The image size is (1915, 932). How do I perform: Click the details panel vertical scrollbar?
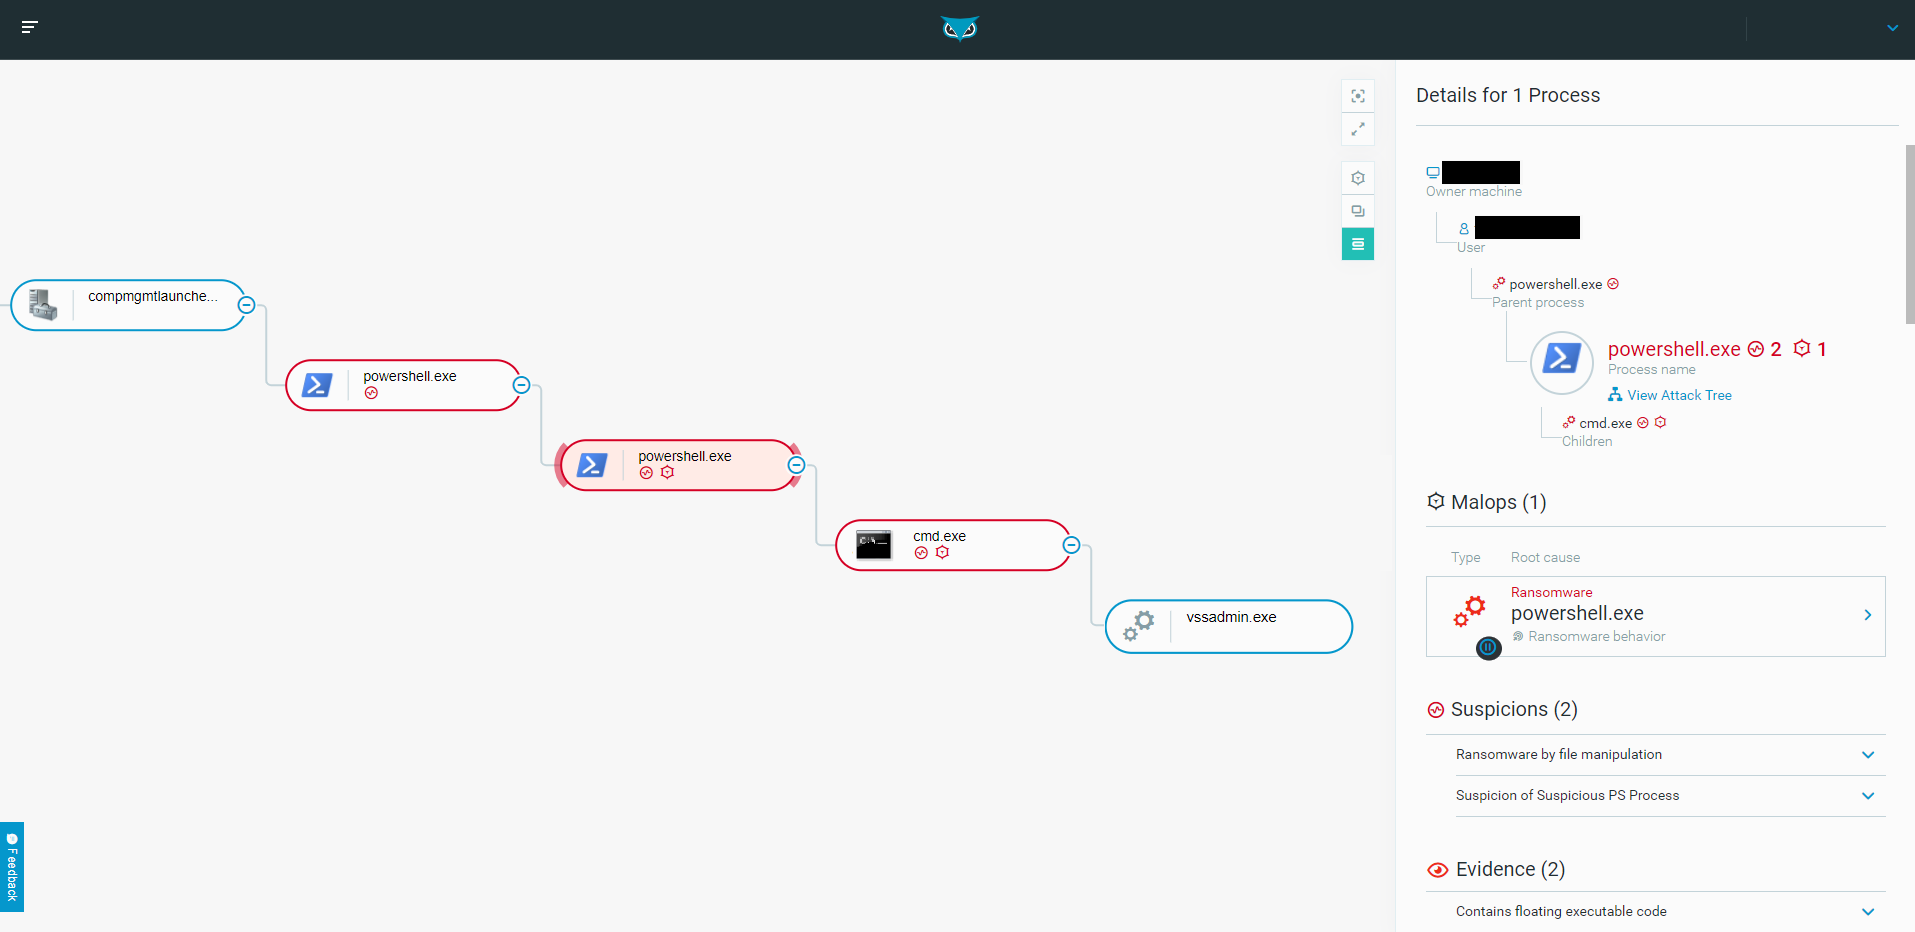coord(1909,235)
